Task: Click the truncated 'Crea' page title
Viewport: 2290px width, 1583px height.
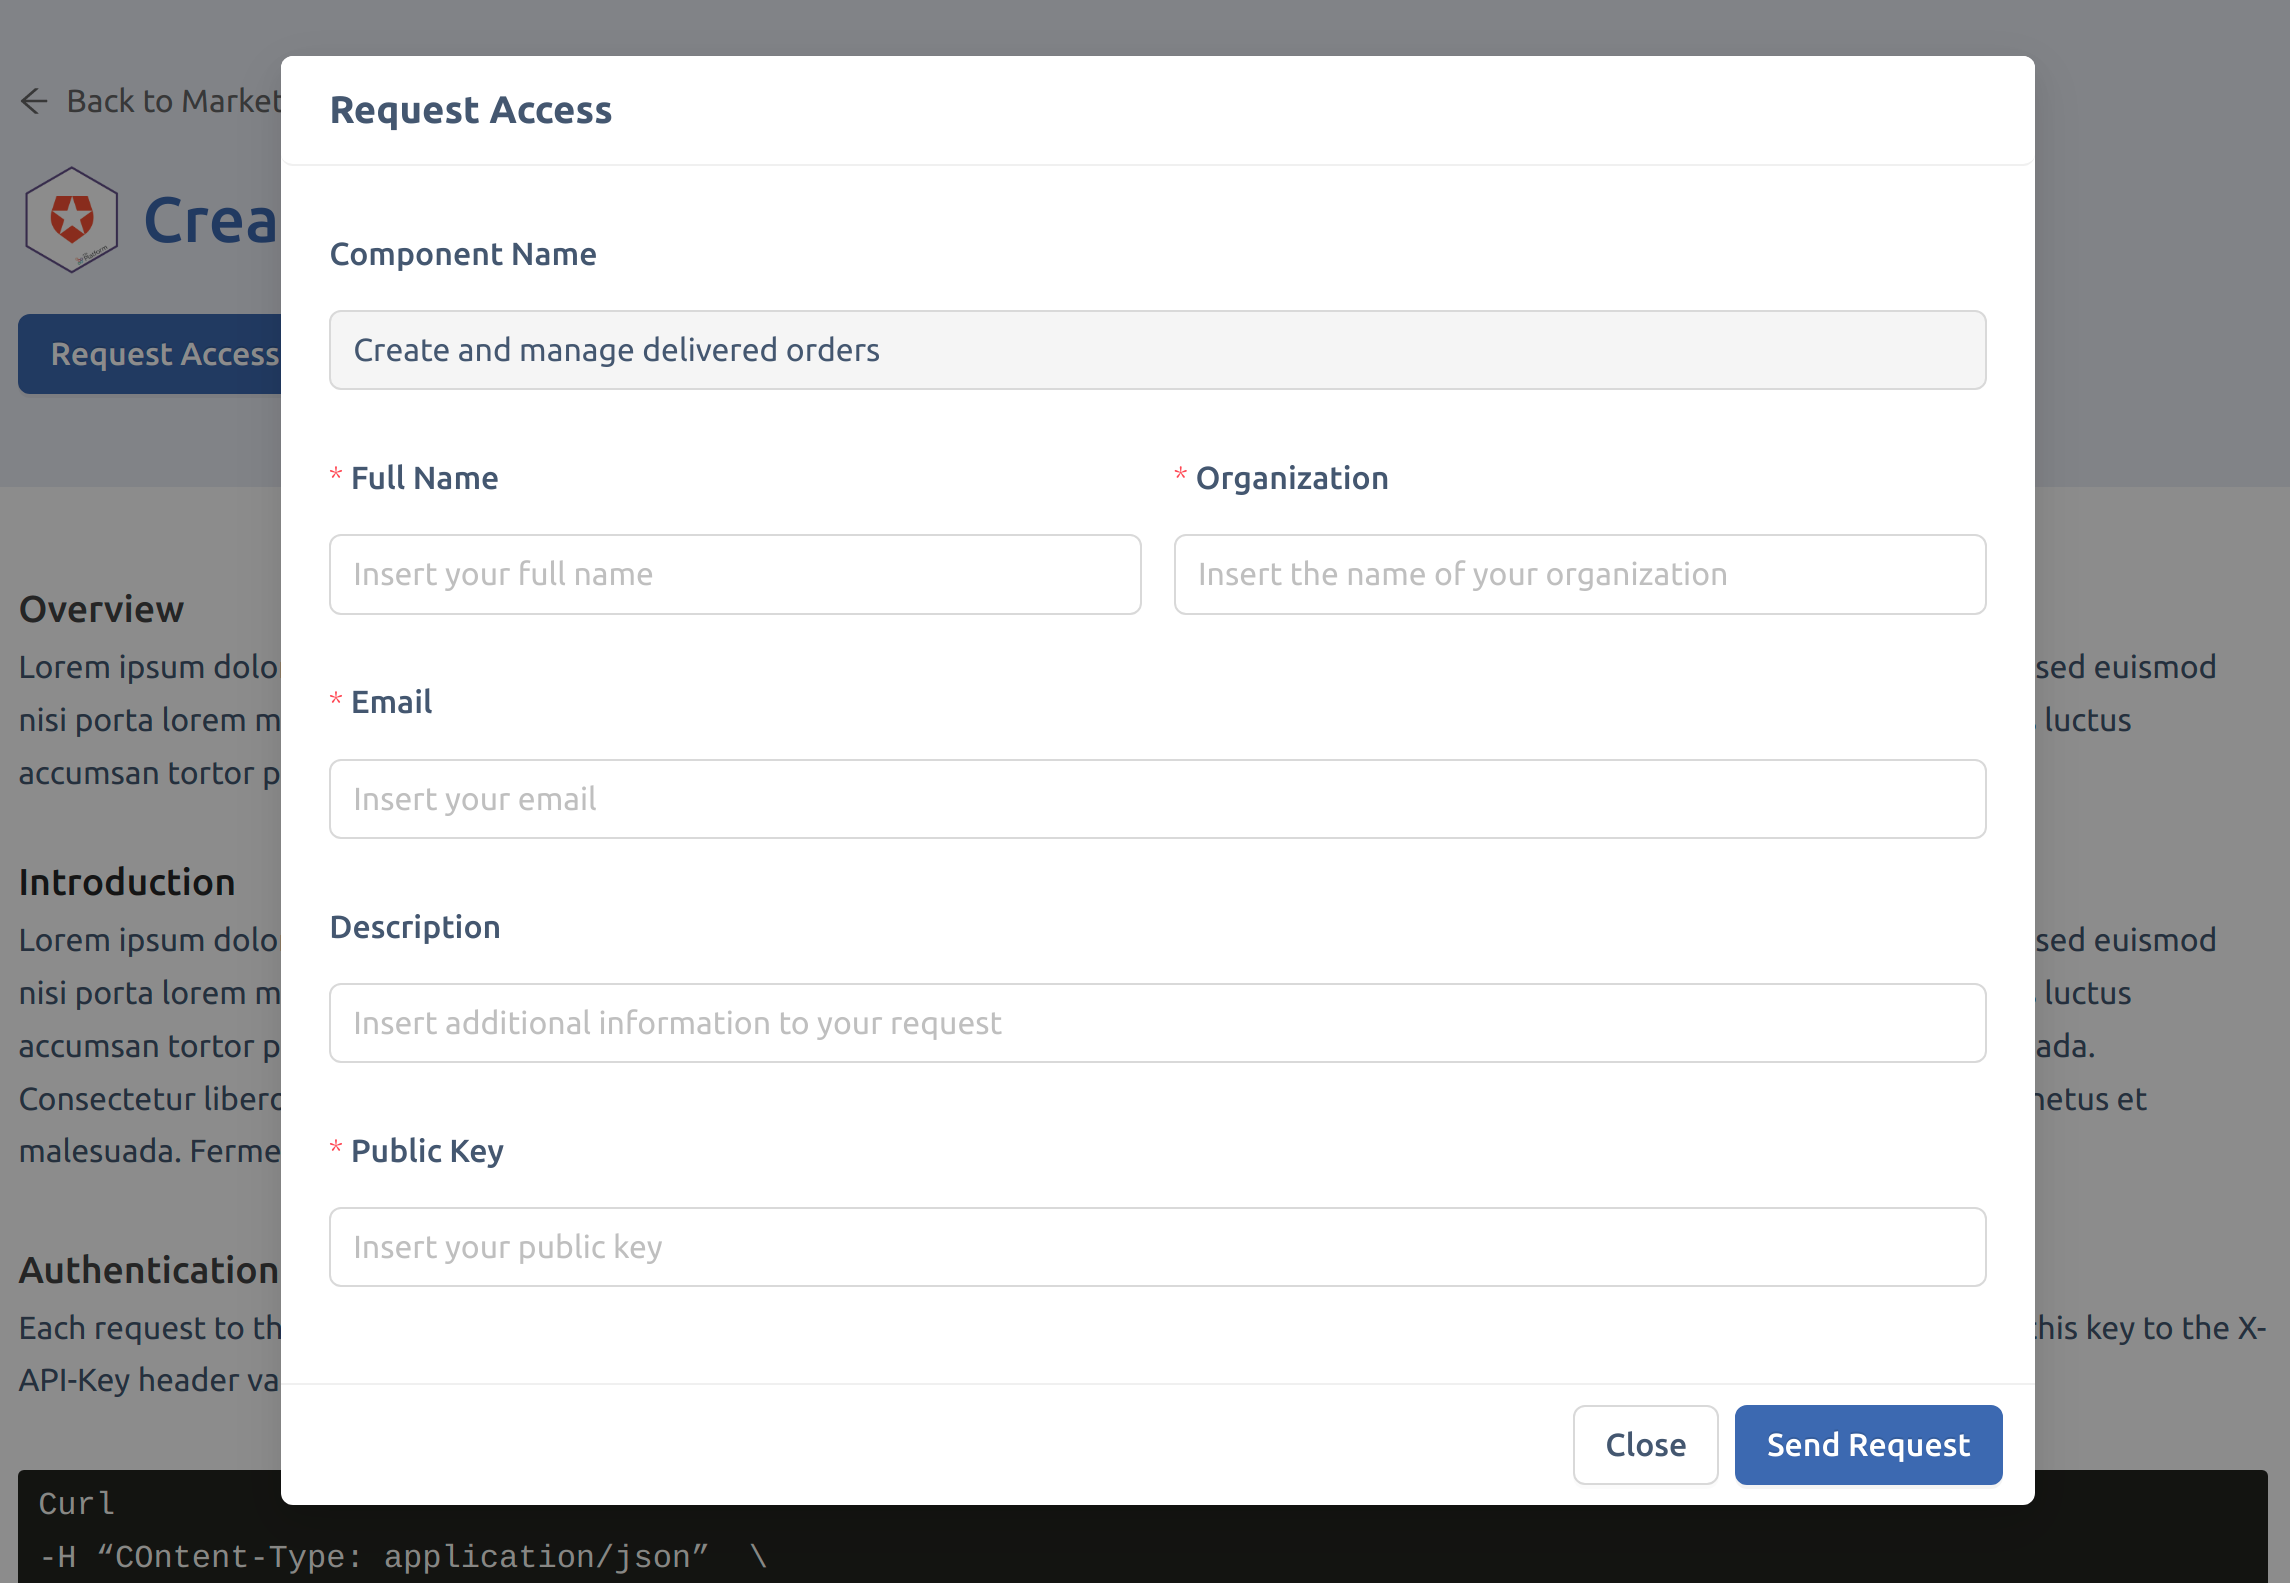Action: (x=215, y=220)
